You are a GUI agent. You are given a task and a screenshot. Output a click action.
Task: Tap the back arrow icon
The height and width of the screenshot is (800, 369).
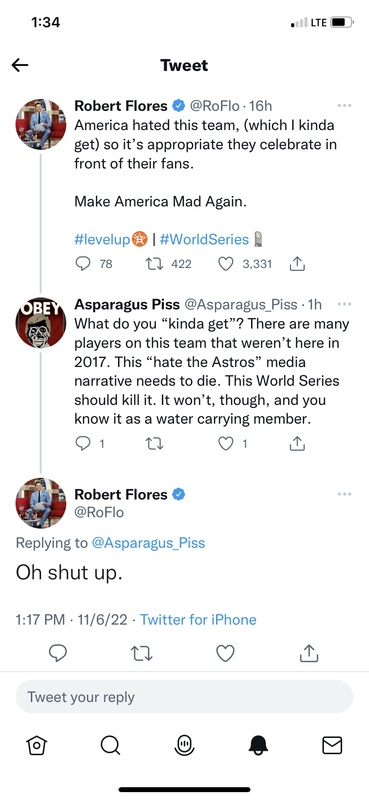tap(20, 65)
